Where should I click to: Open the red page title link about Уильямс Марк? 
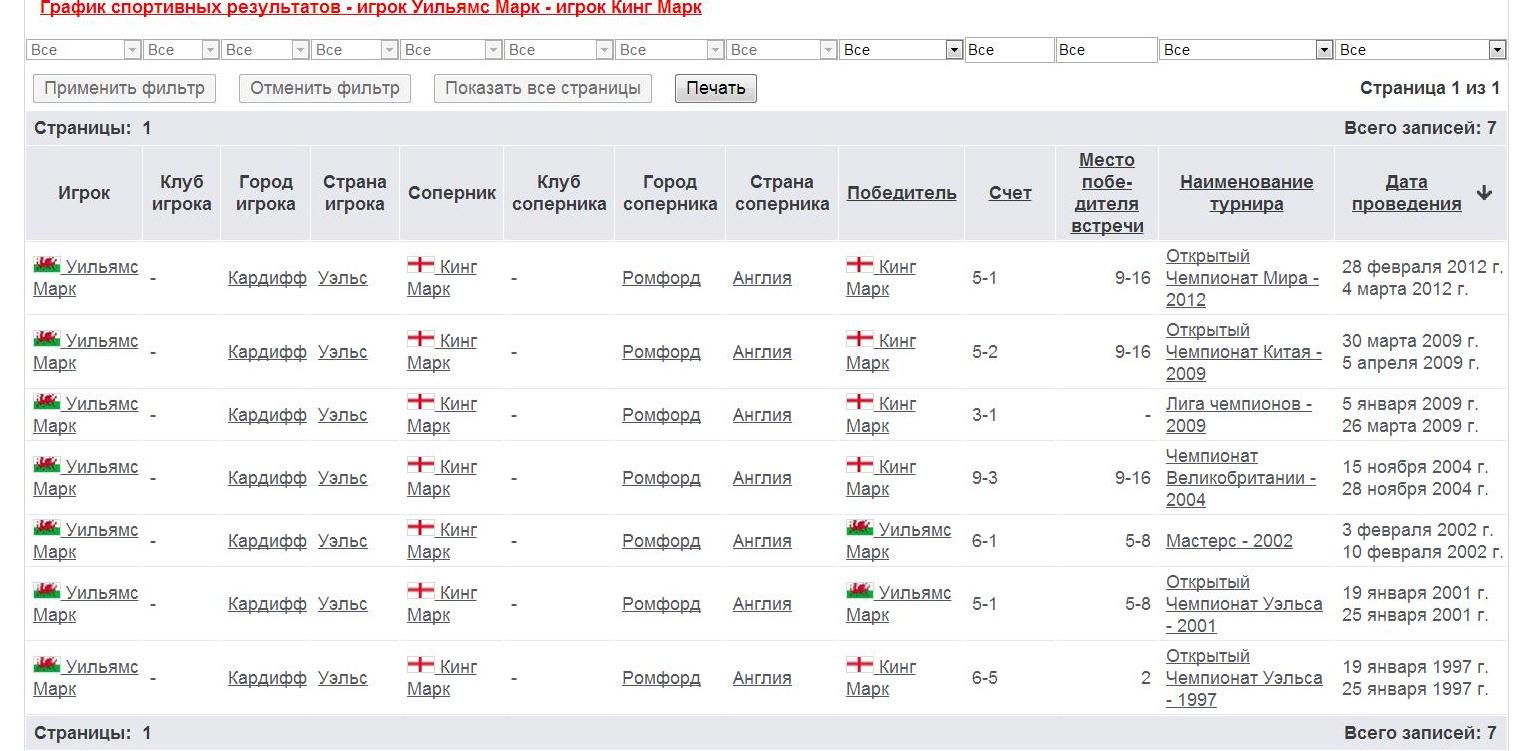click(370, 8)
